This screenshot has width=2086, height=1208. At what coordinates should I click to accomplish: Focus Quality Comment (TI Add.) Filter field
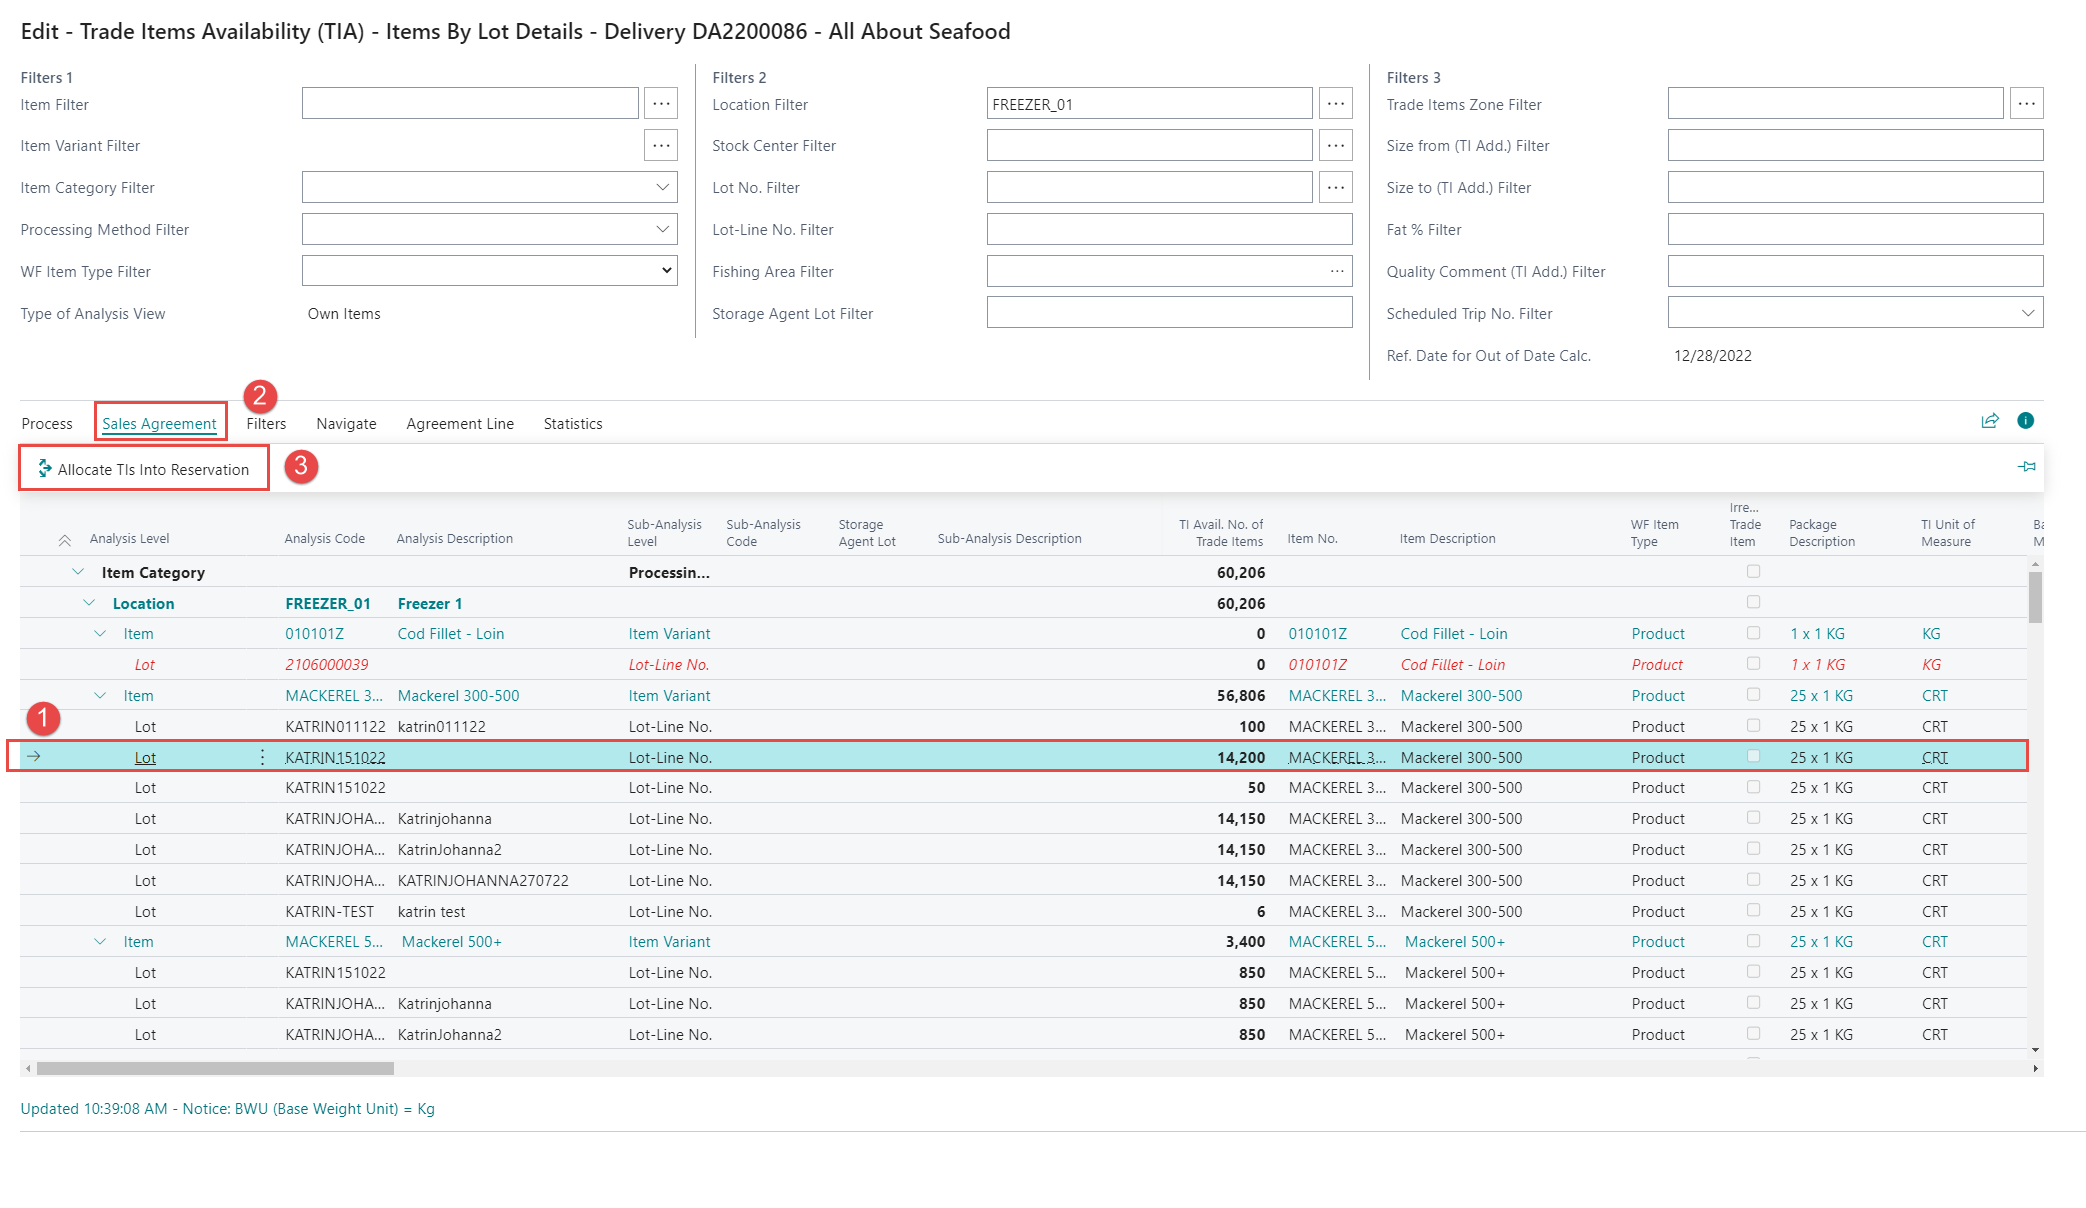pyautogui.click(x=1855, y=271)
